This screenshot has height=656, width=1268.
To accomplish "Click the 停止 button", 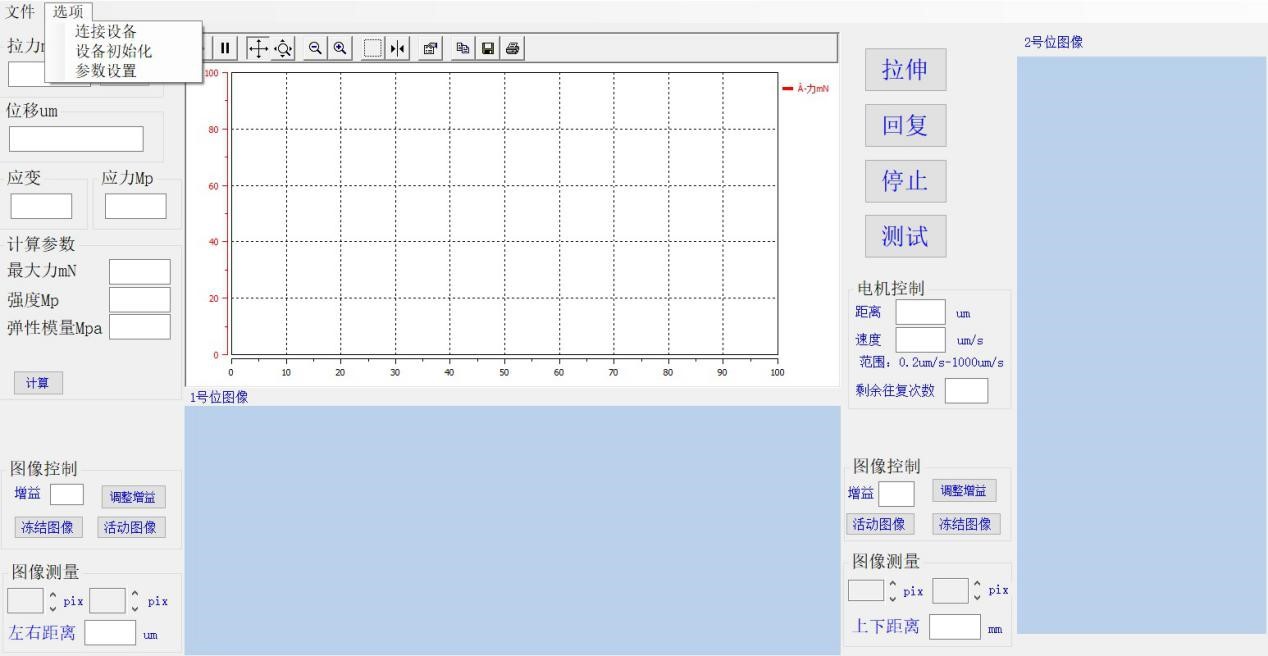I will click(x=905, y=181).
